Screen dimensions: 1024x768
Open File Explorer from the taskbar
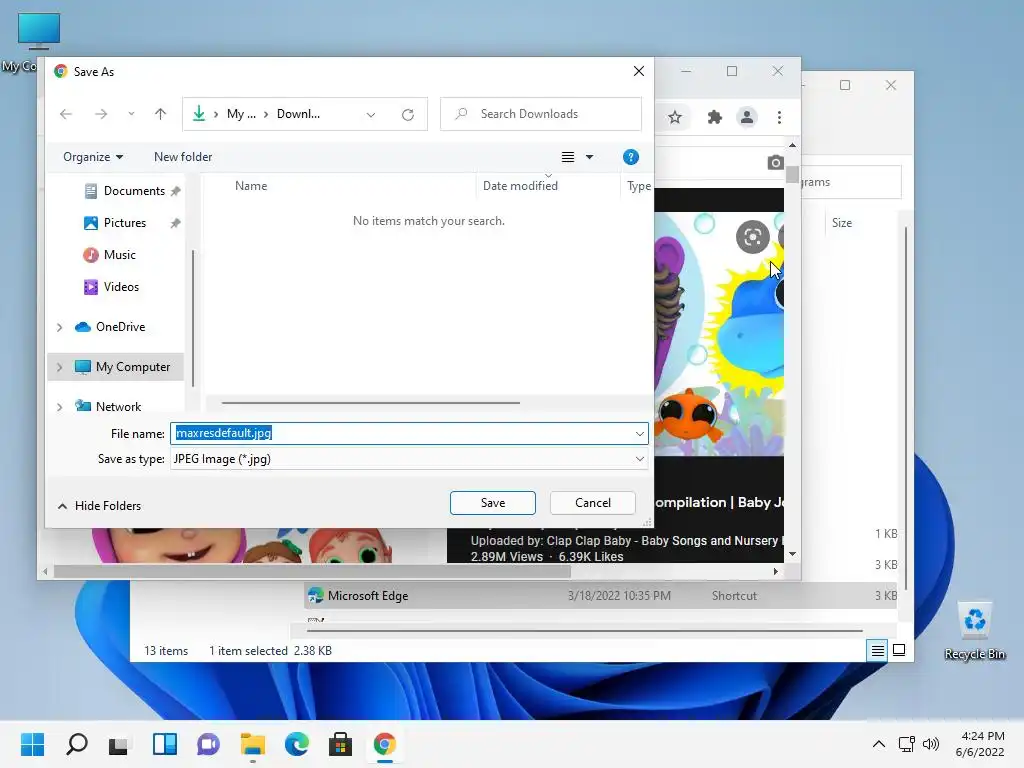253,744
